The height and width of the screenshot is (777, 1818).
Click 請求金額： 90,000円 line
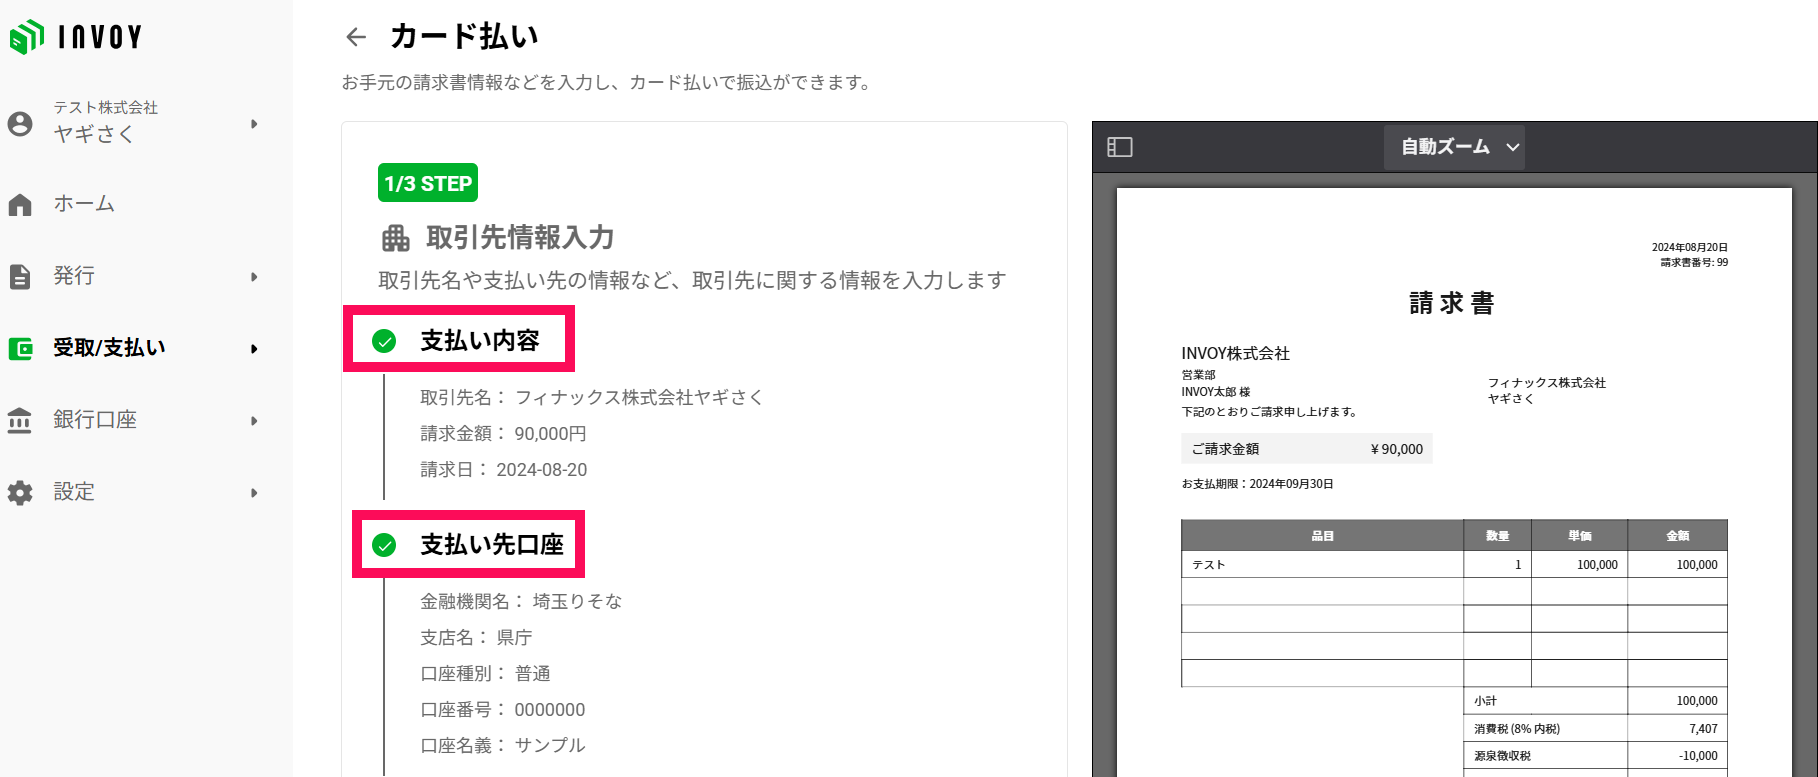pos(503,434)
